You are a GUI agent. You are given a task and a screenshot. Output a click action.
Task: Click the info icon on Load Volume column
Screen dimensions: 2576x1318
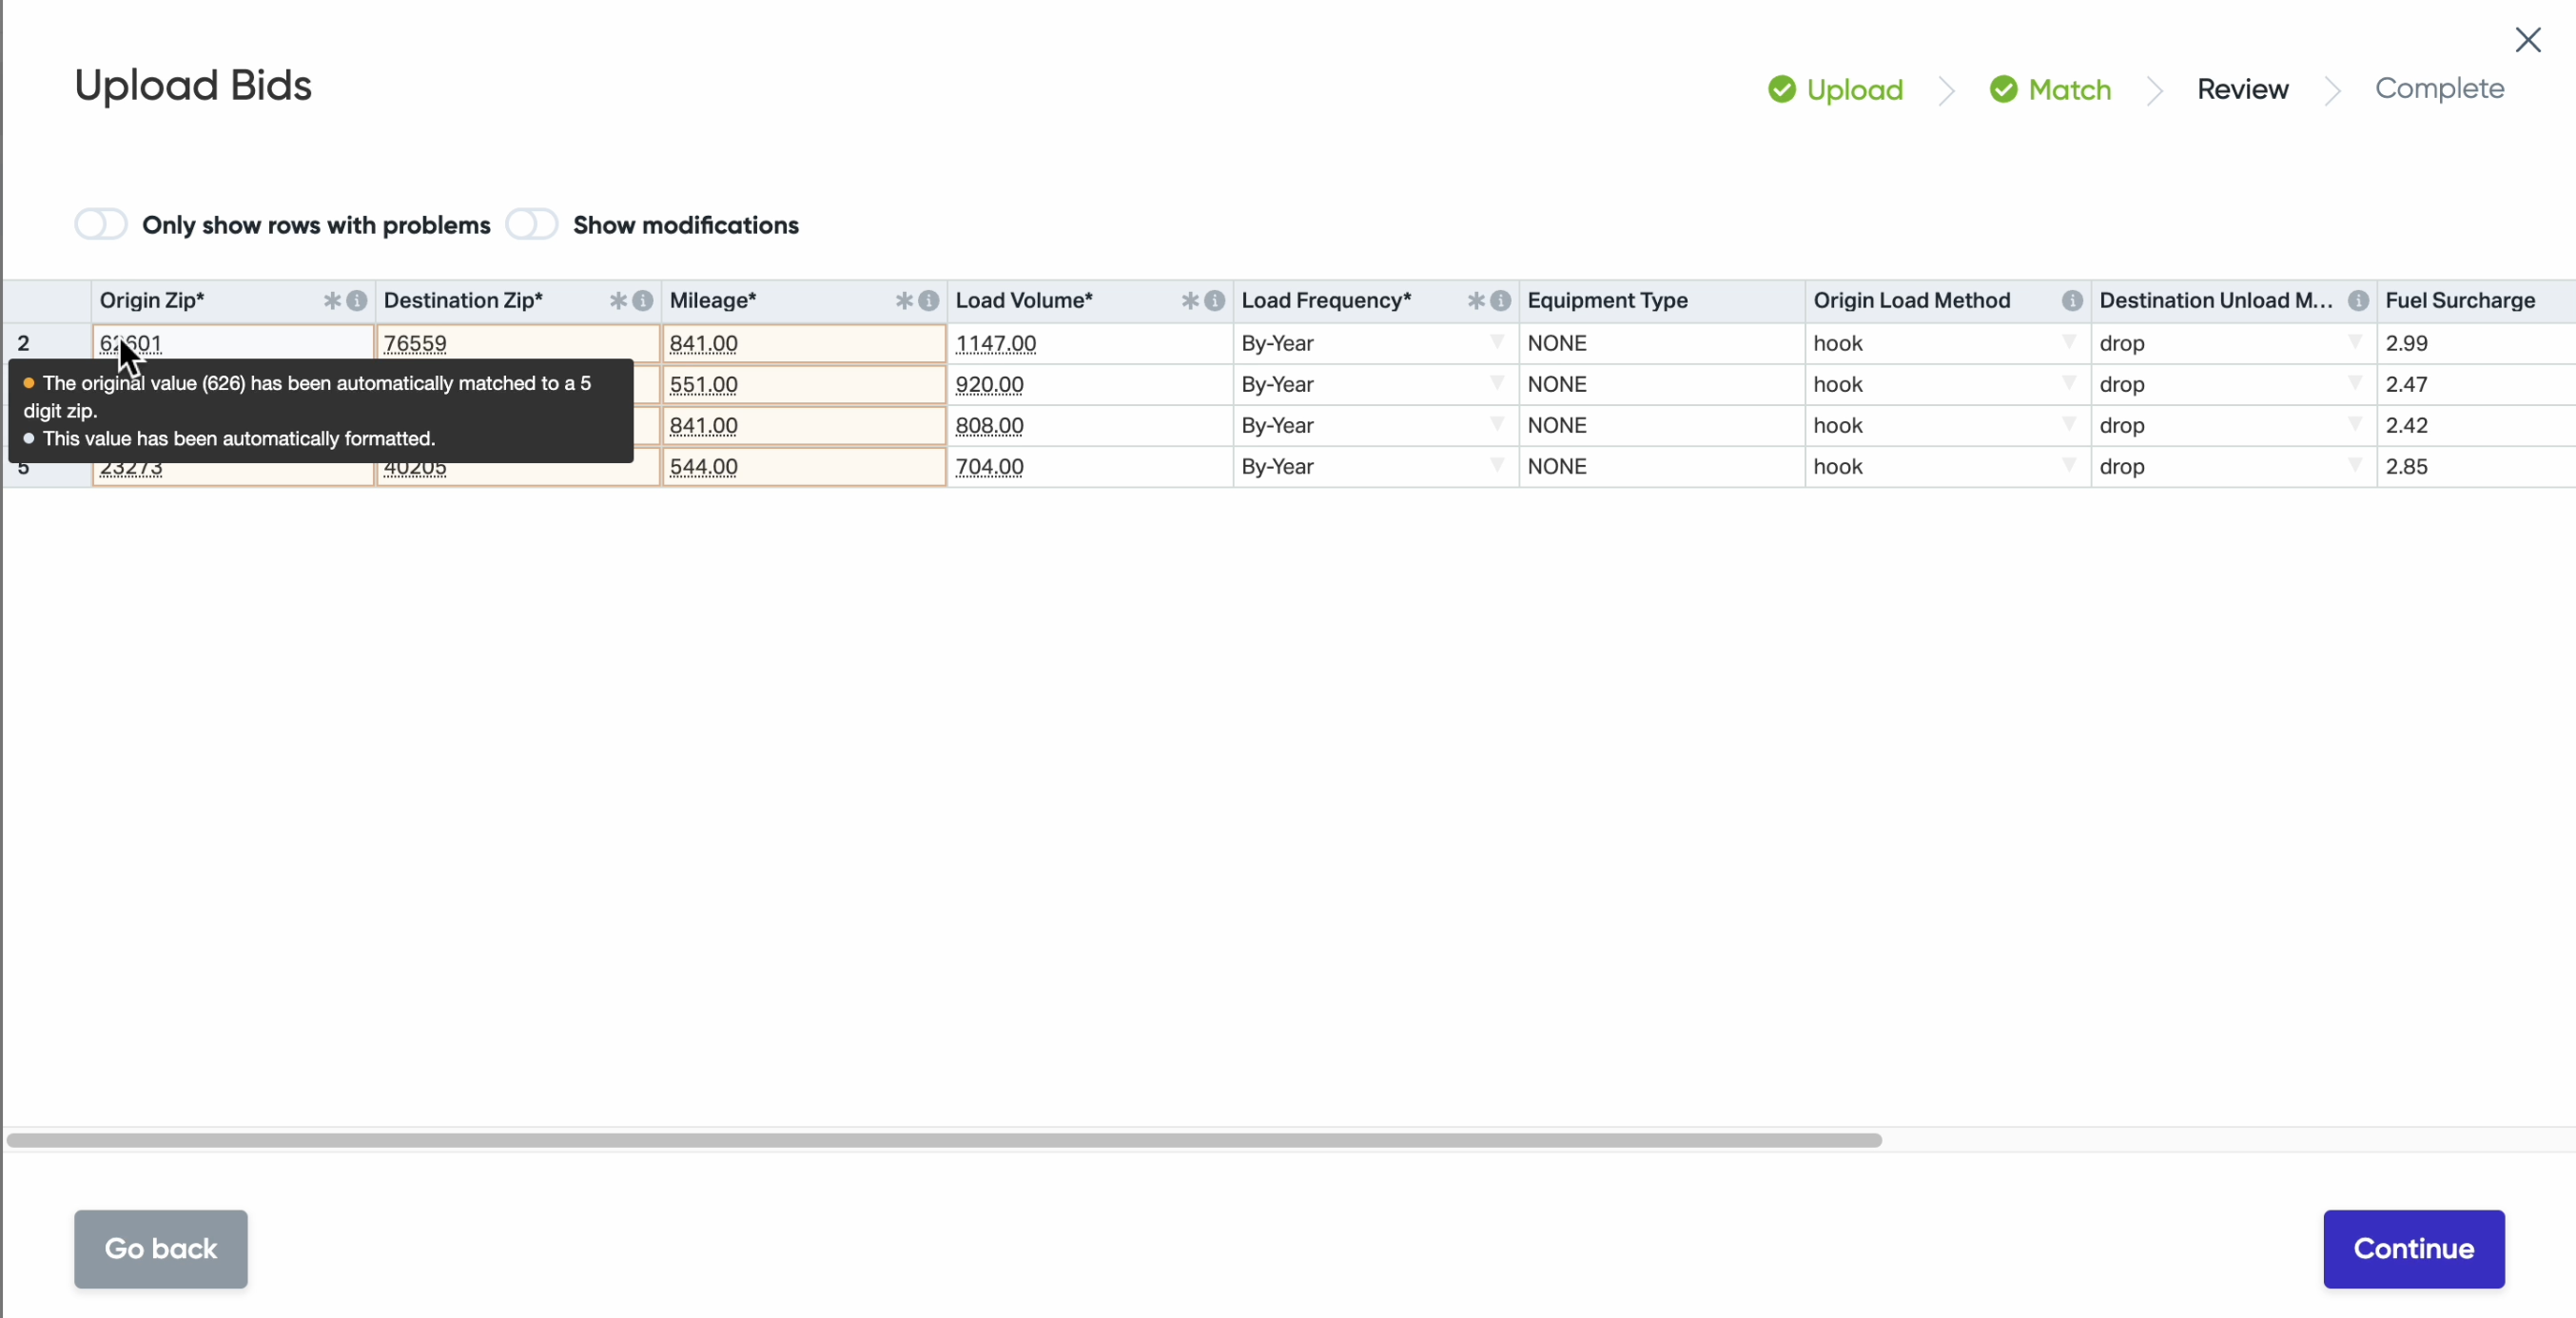[x=1214, y=301]
